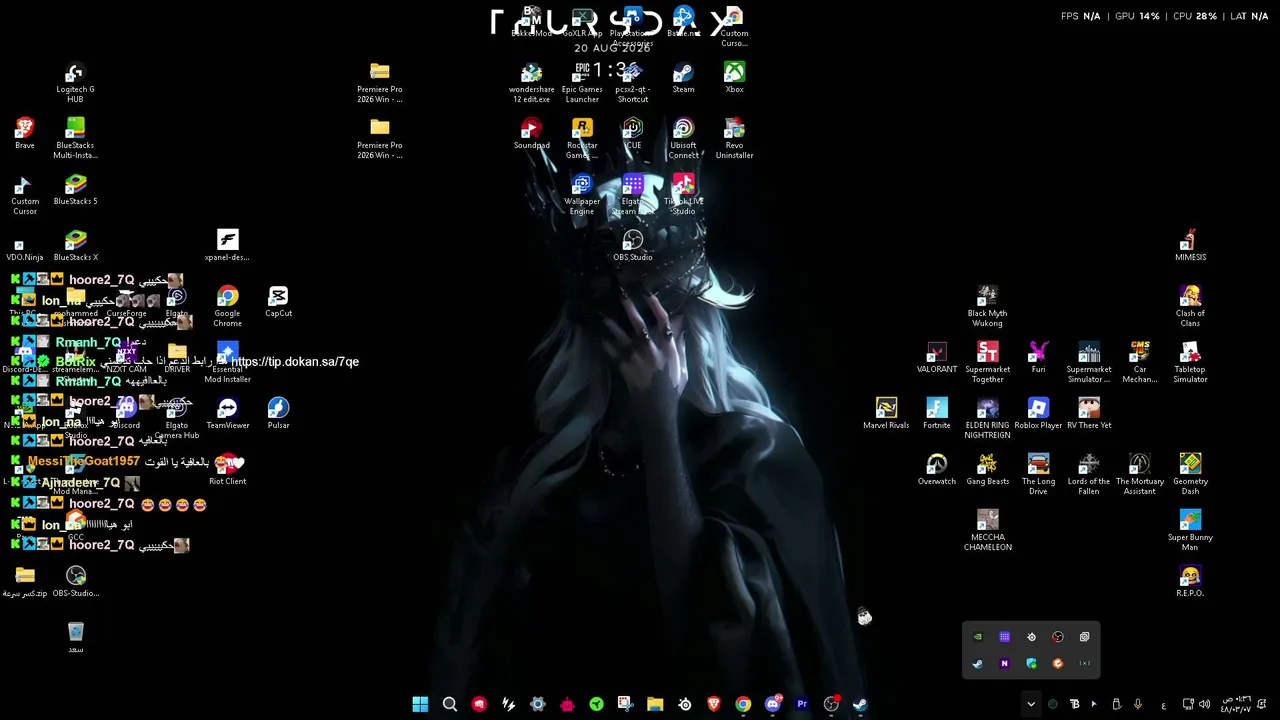Launch BlueStacks 5 from the desktop
1280x720 pixels.
pyautogui.click(x=75, y=189)
